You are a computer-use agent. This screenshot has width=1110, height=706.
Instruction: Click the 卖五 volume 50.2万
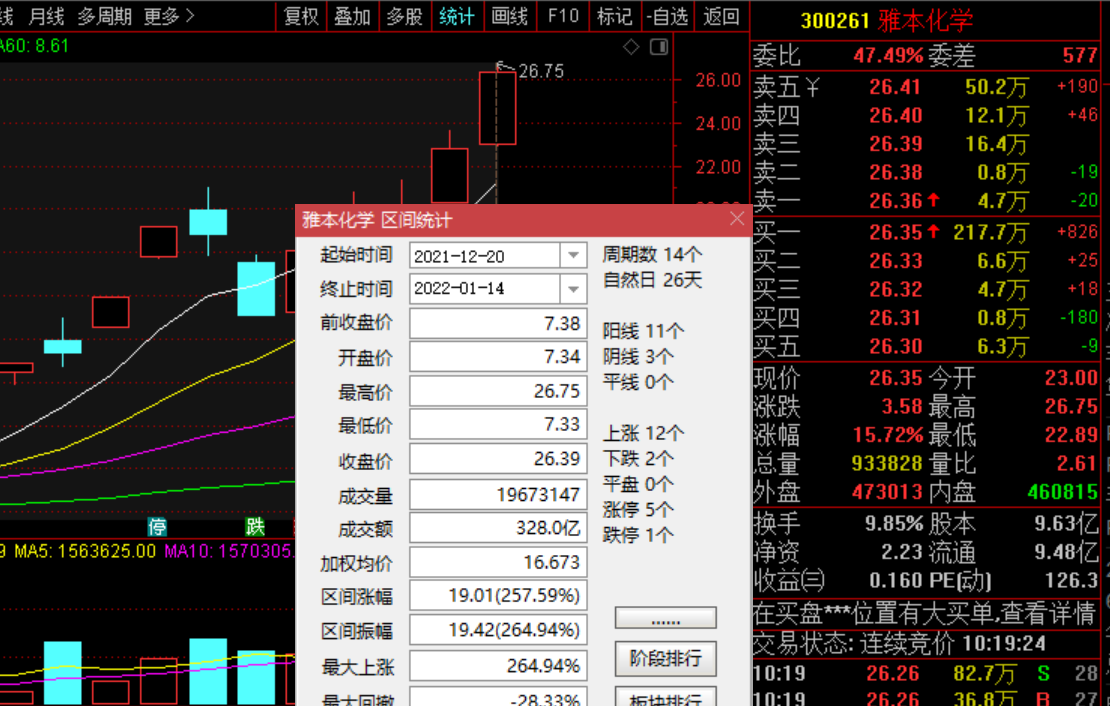point(995,87)
